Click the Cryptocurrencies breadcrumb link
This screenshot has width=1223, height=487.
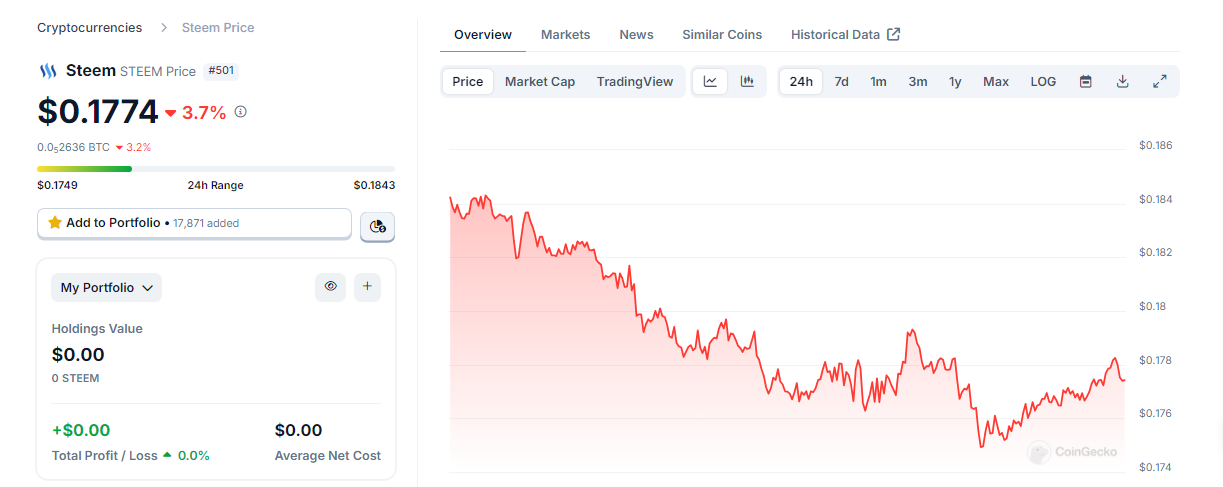90,28
